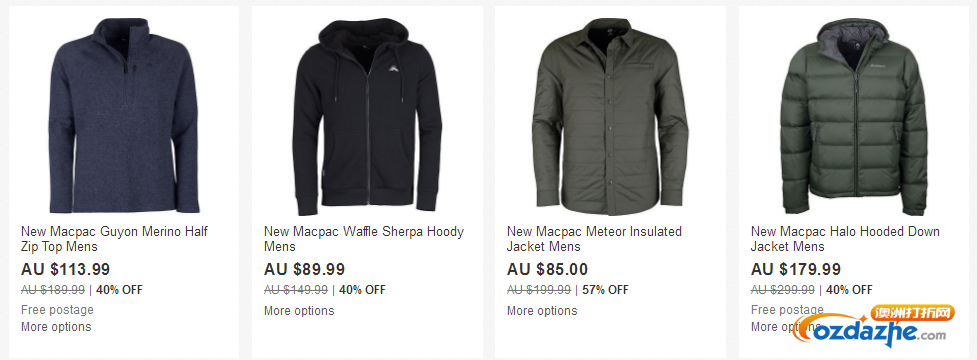Click More options under Waffle Sherpa Hoody
Viewport: 977px width, 360px height.
click(x=299, y=311)
